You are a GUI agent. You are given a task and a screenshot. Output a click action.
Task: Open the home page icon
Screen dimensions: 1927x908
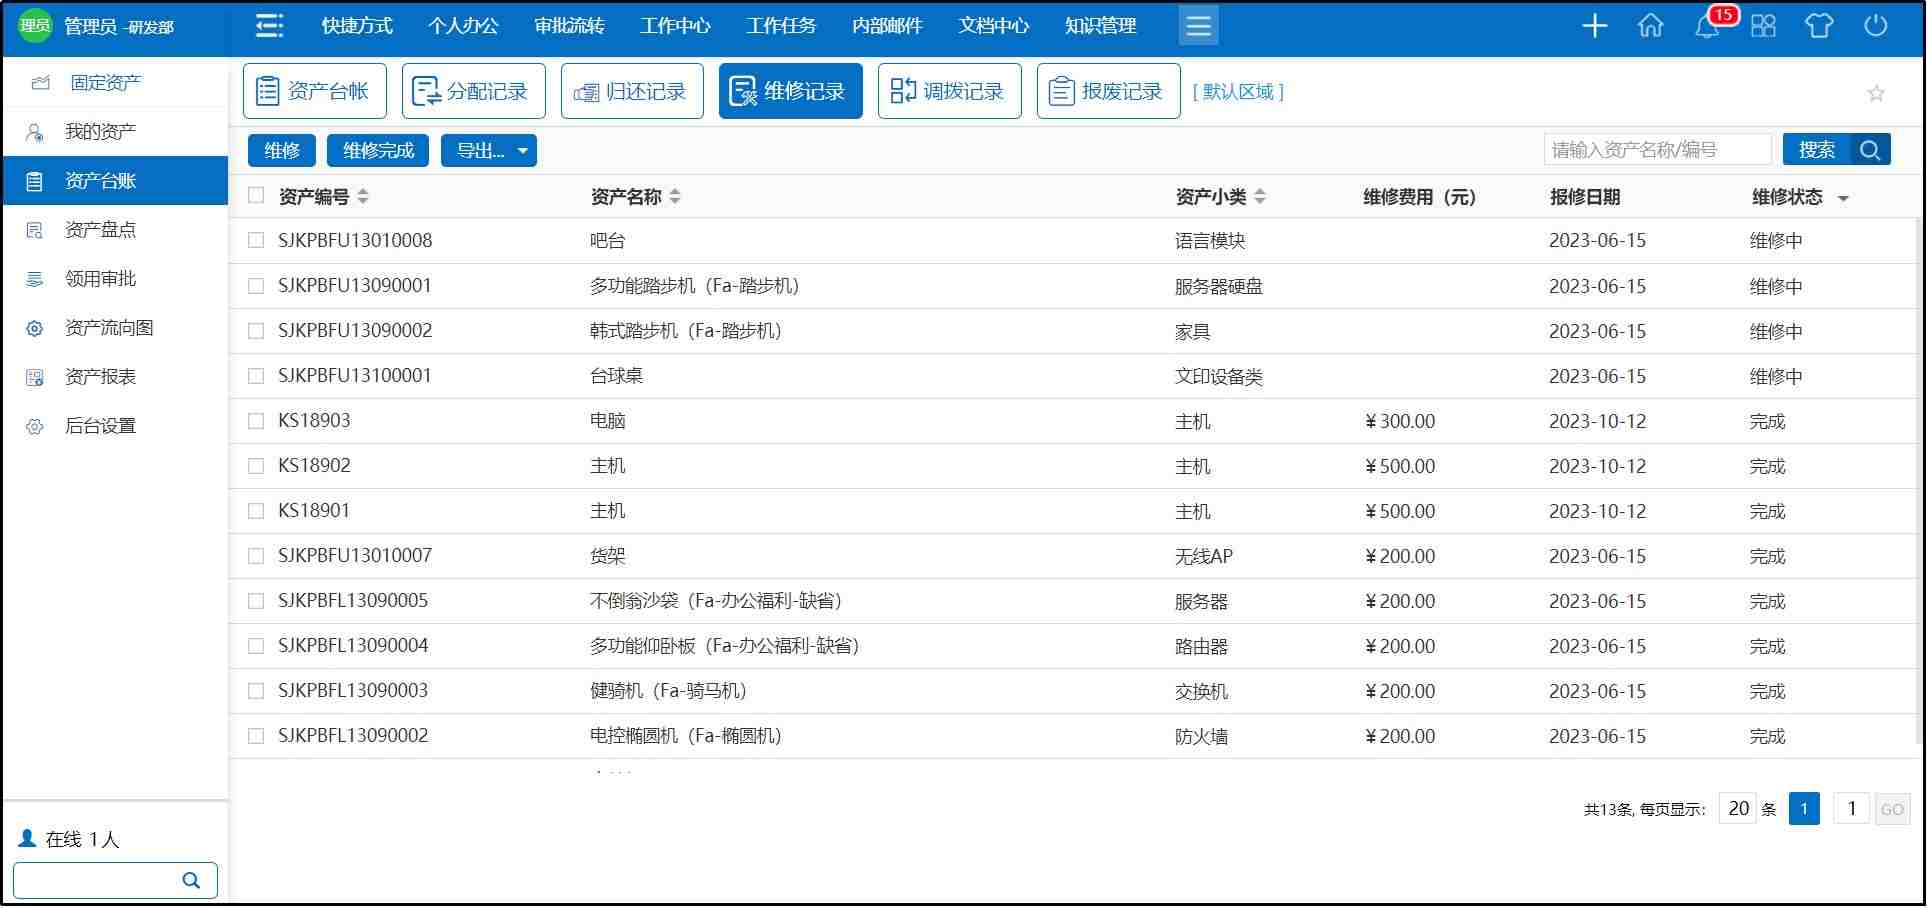point(1651,27)
